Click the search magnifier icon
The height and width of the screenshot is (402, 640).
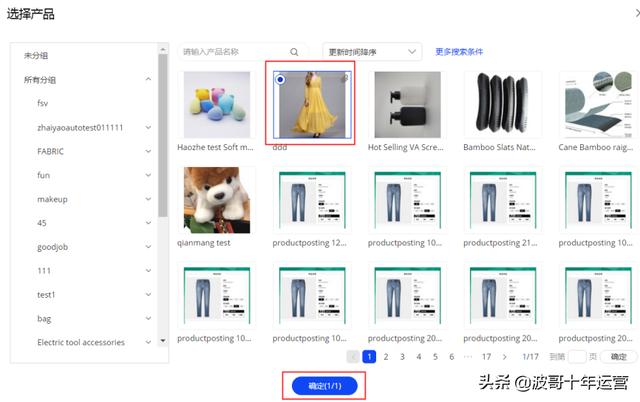pyautogui.click(x=294, y=52)
